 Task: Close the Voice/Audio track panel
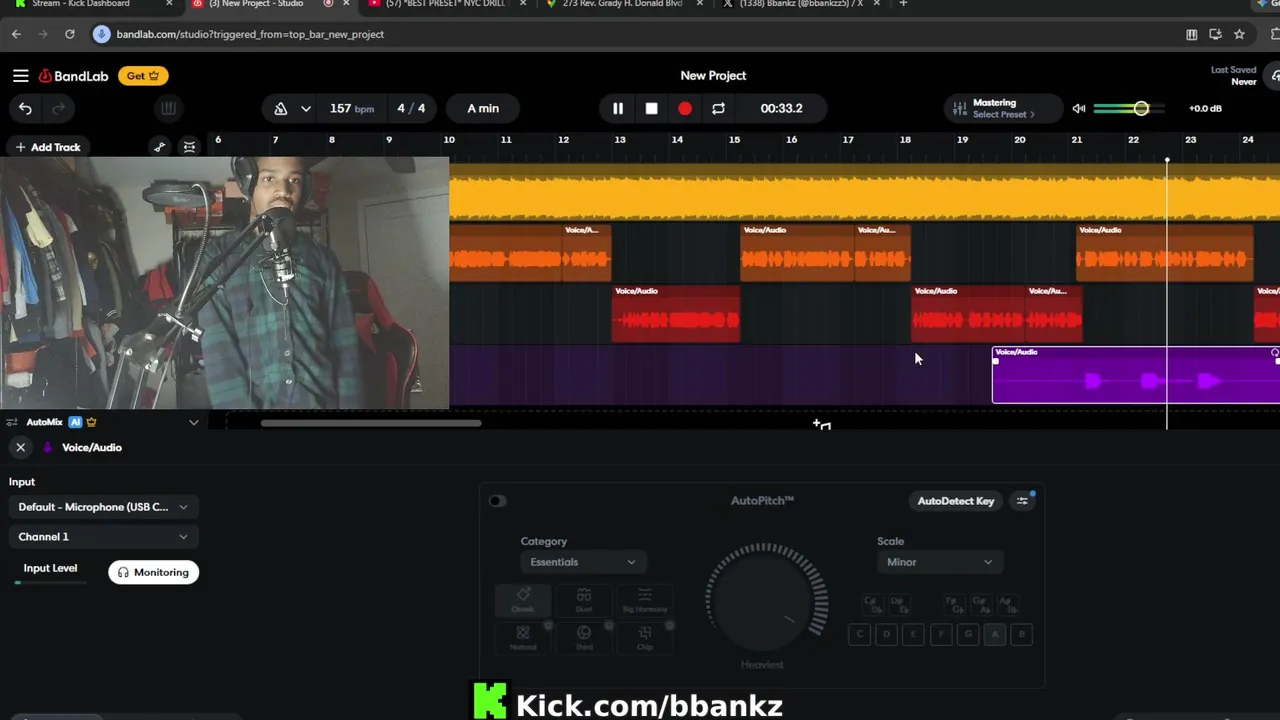click(20, 447)
